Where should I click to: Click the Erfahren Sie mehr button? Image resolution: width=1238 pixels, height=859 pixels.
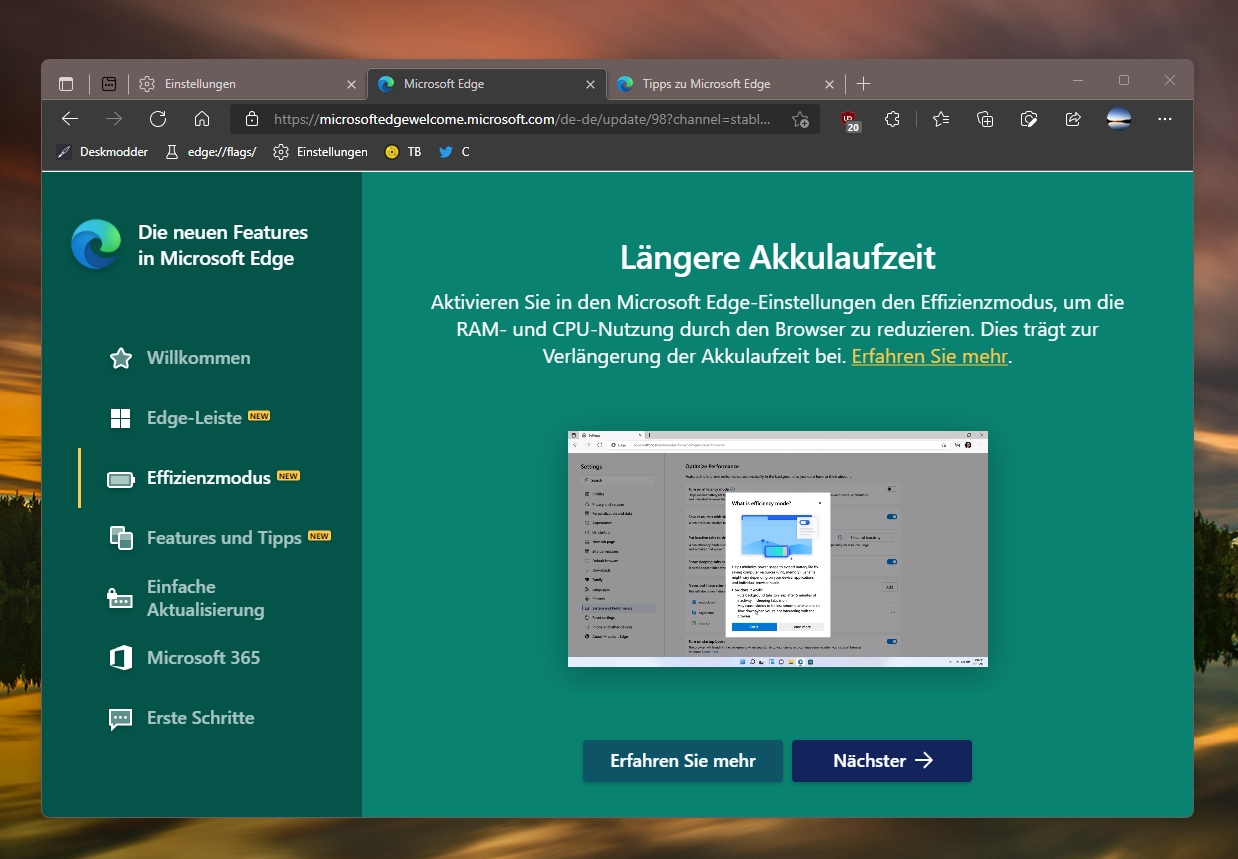pos(683,761)
